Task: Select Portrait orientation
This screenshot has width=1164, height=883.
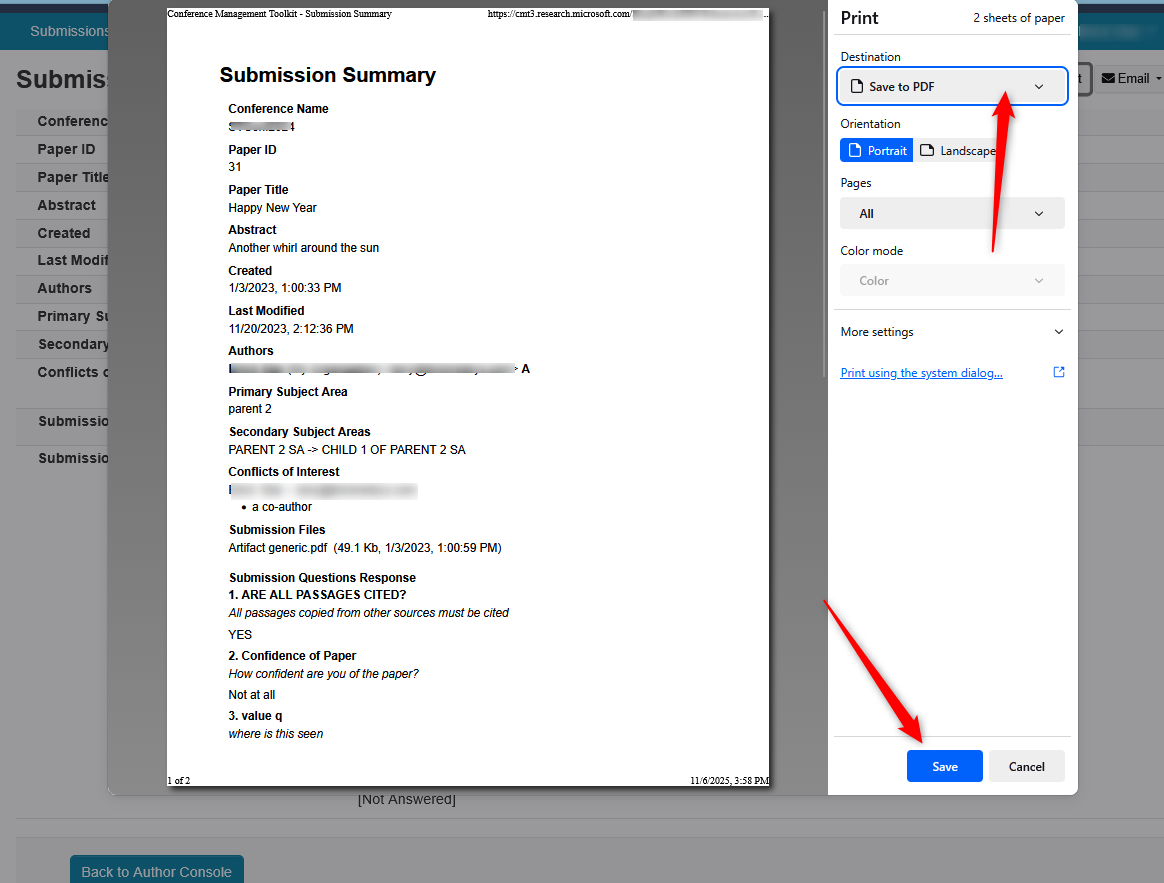Action: pos(877,151)
